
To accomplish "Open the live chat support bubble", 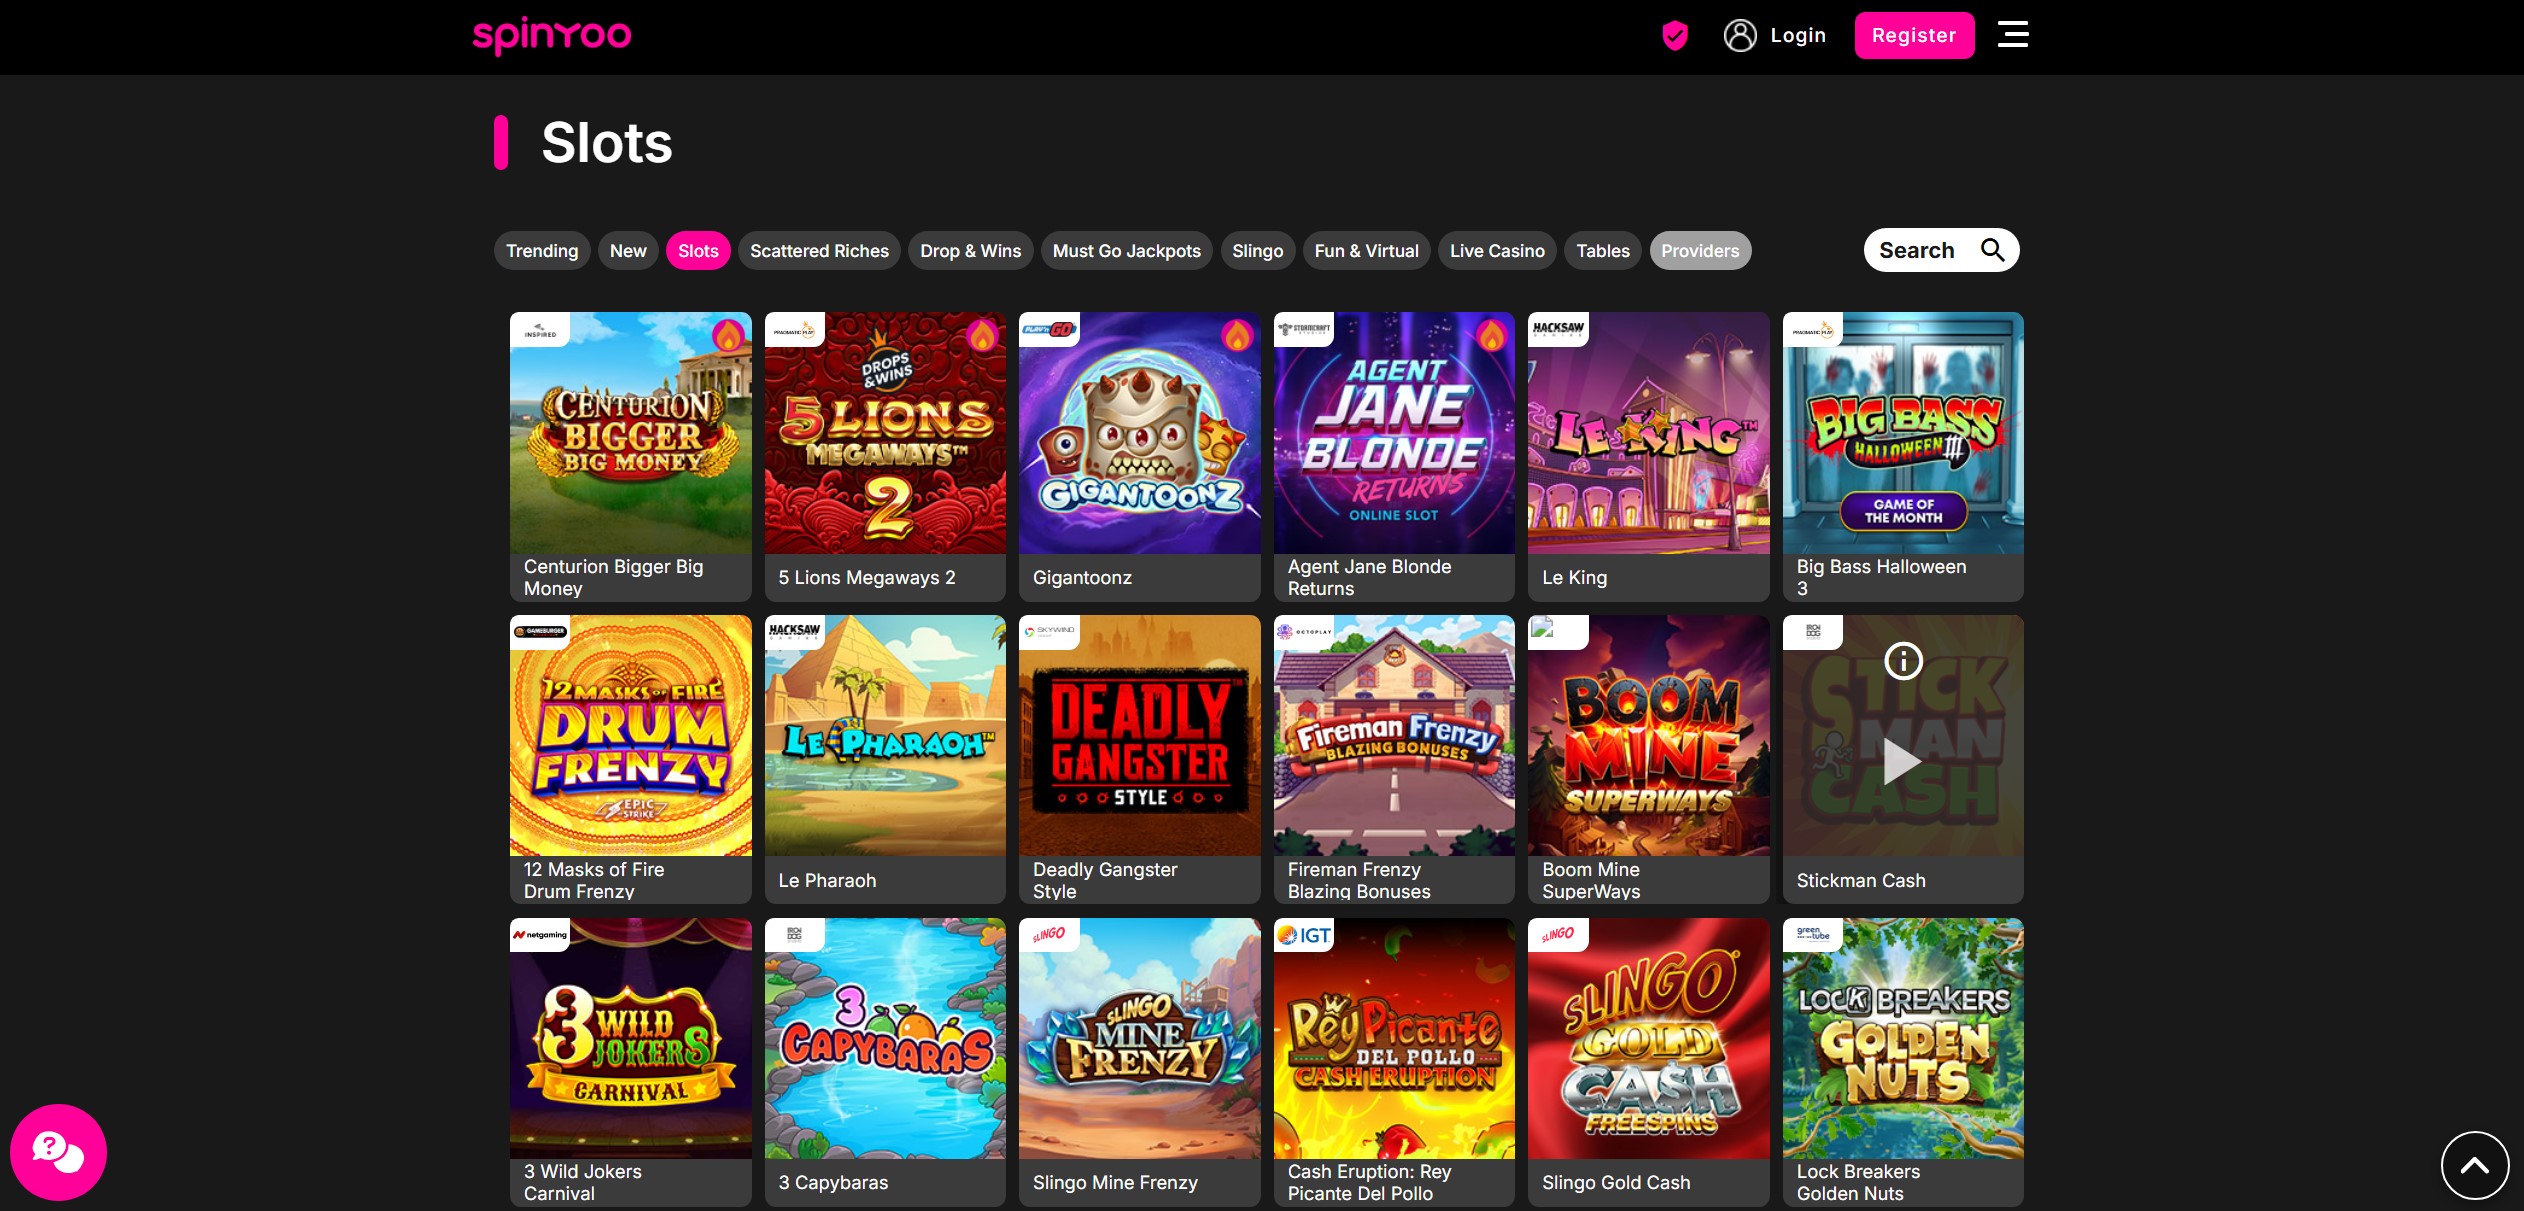I will pos(58,1151).
